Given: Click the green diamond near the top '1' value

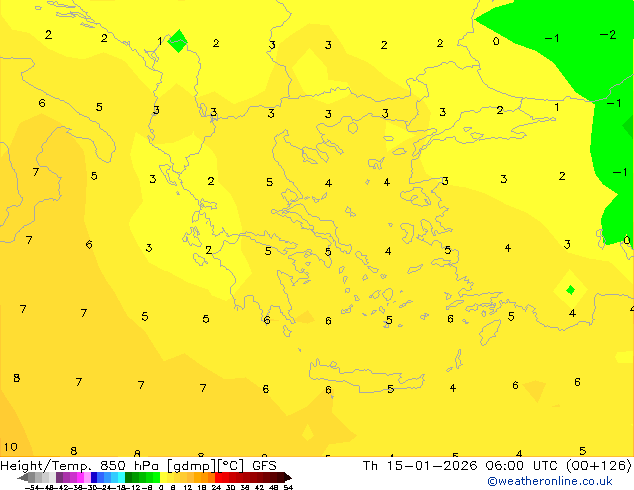Looking at the screenshot, I should [x=178, y=41].
